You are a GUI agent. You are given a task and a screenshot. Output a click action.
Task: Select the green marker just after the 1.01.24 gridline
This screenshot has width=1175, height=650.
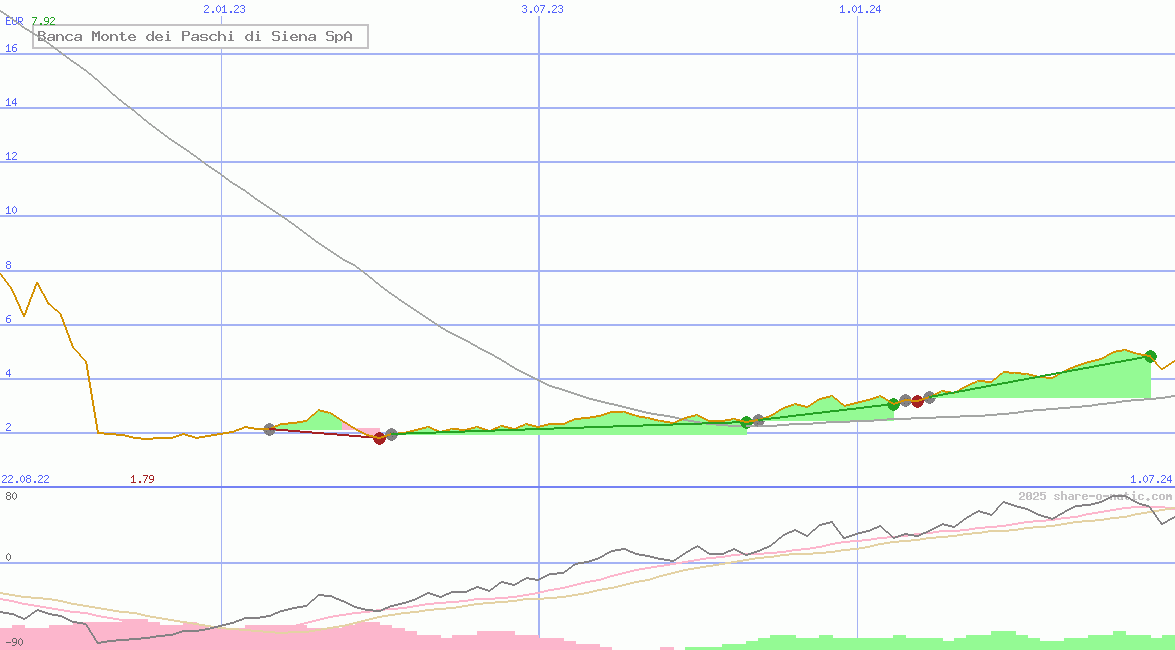pyautogui.click(x=893, y=404)
